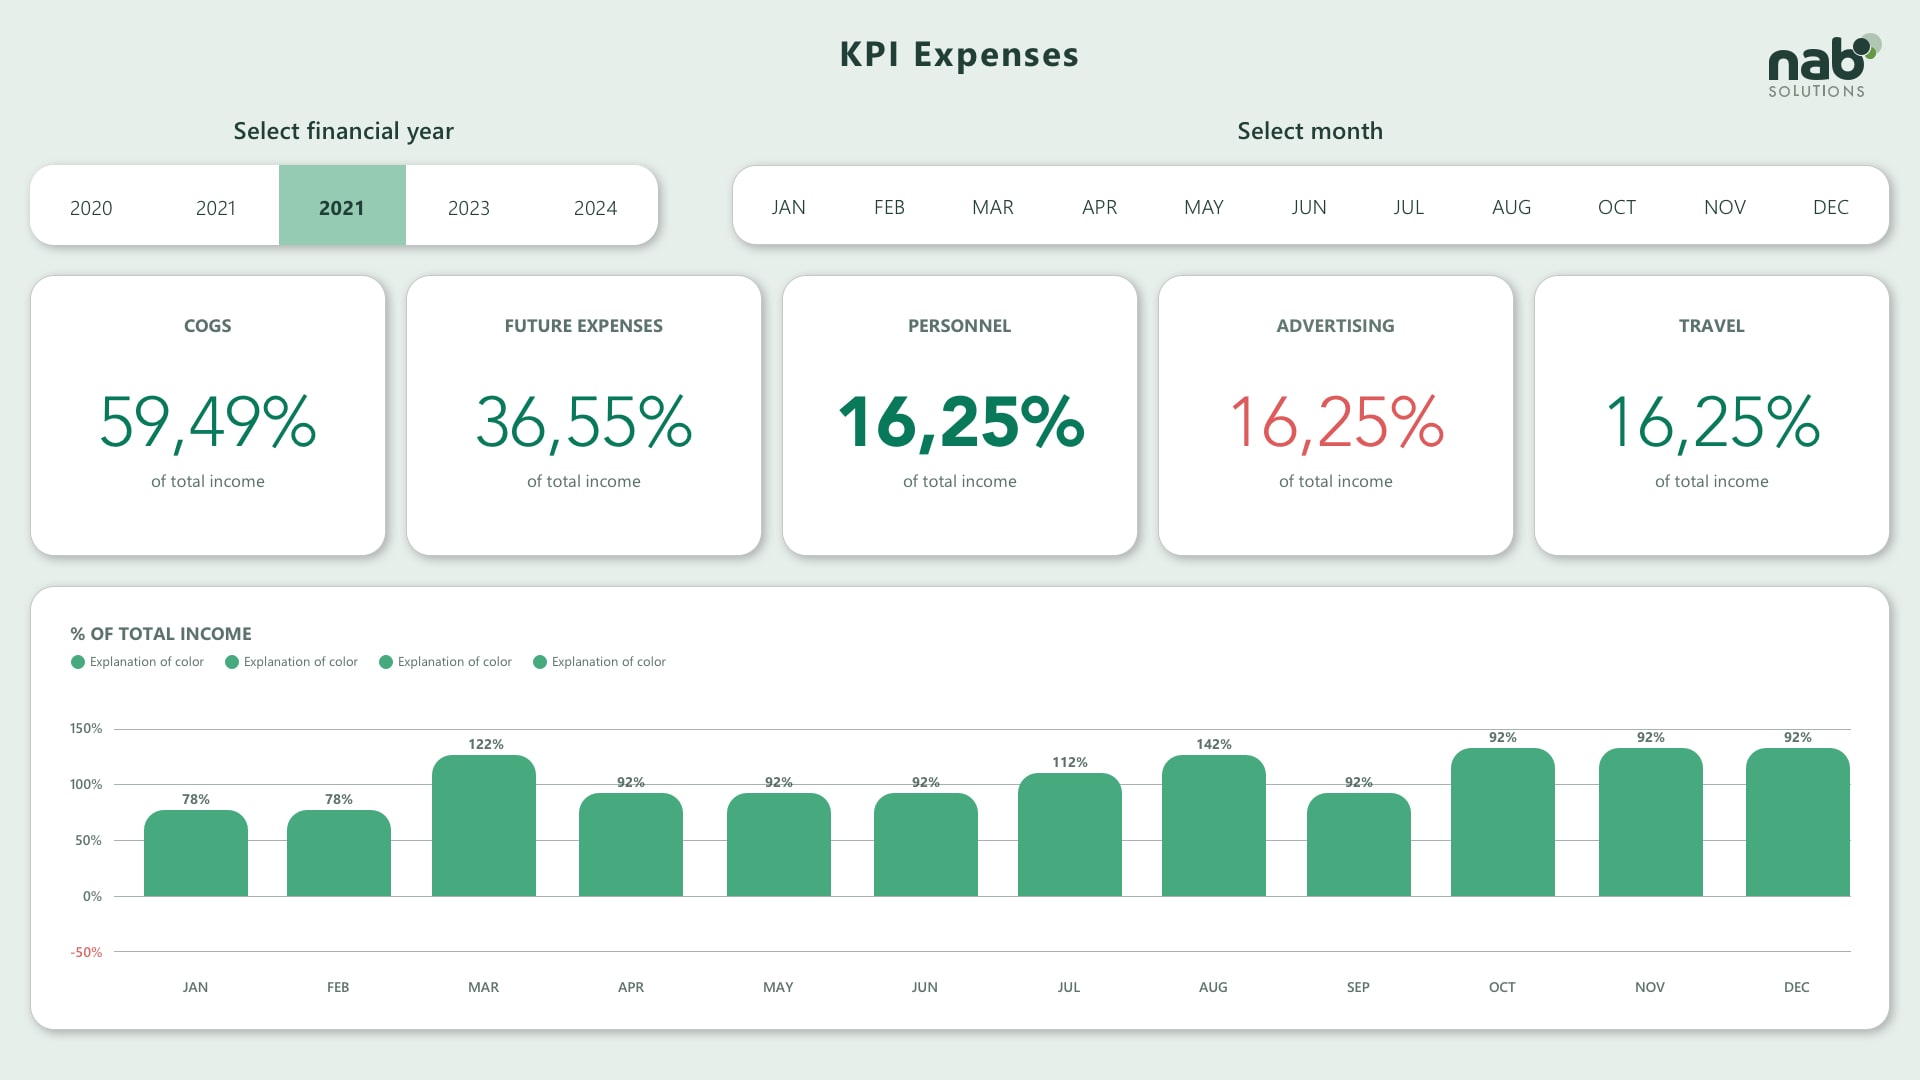This screenshot has width=1920, height=1080.
Task: Select JUN in month selector
Action: 1308,207
